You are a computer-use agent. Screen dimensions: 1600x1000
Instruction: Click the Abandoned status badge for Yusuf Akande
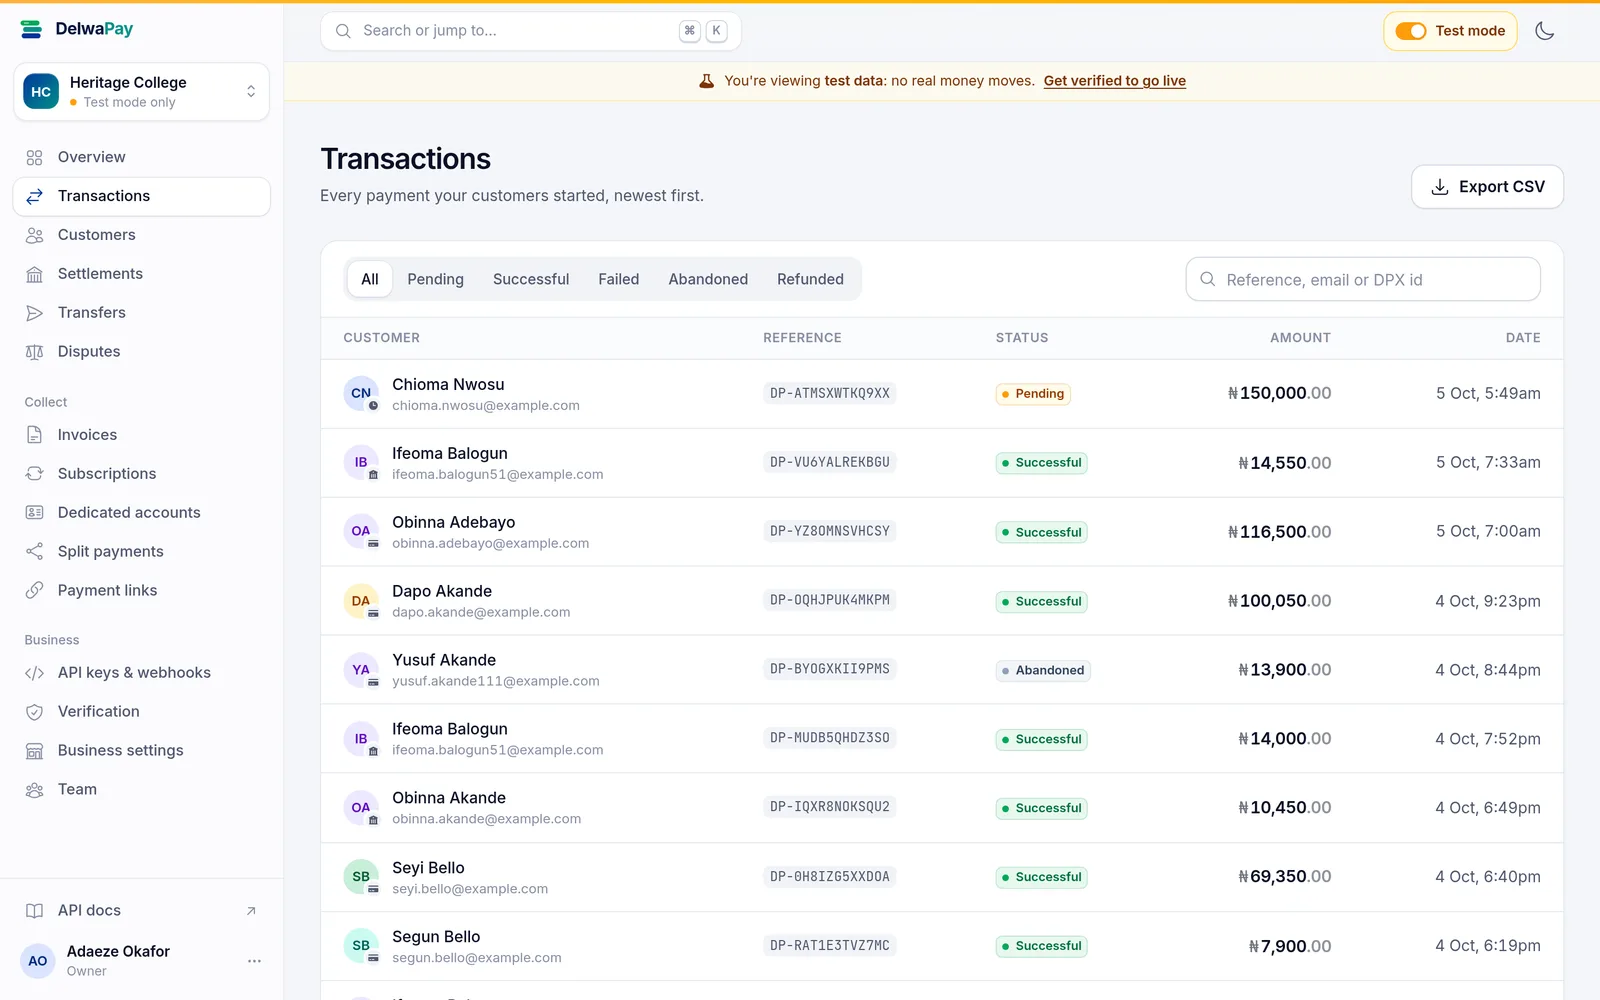[x=1043, y=670]
